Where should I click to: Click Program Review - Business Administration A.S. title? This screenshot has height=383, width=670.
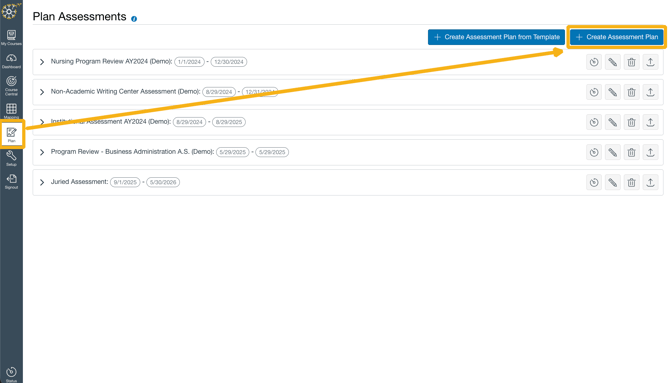pyautogui.click(x=132, y=152)
